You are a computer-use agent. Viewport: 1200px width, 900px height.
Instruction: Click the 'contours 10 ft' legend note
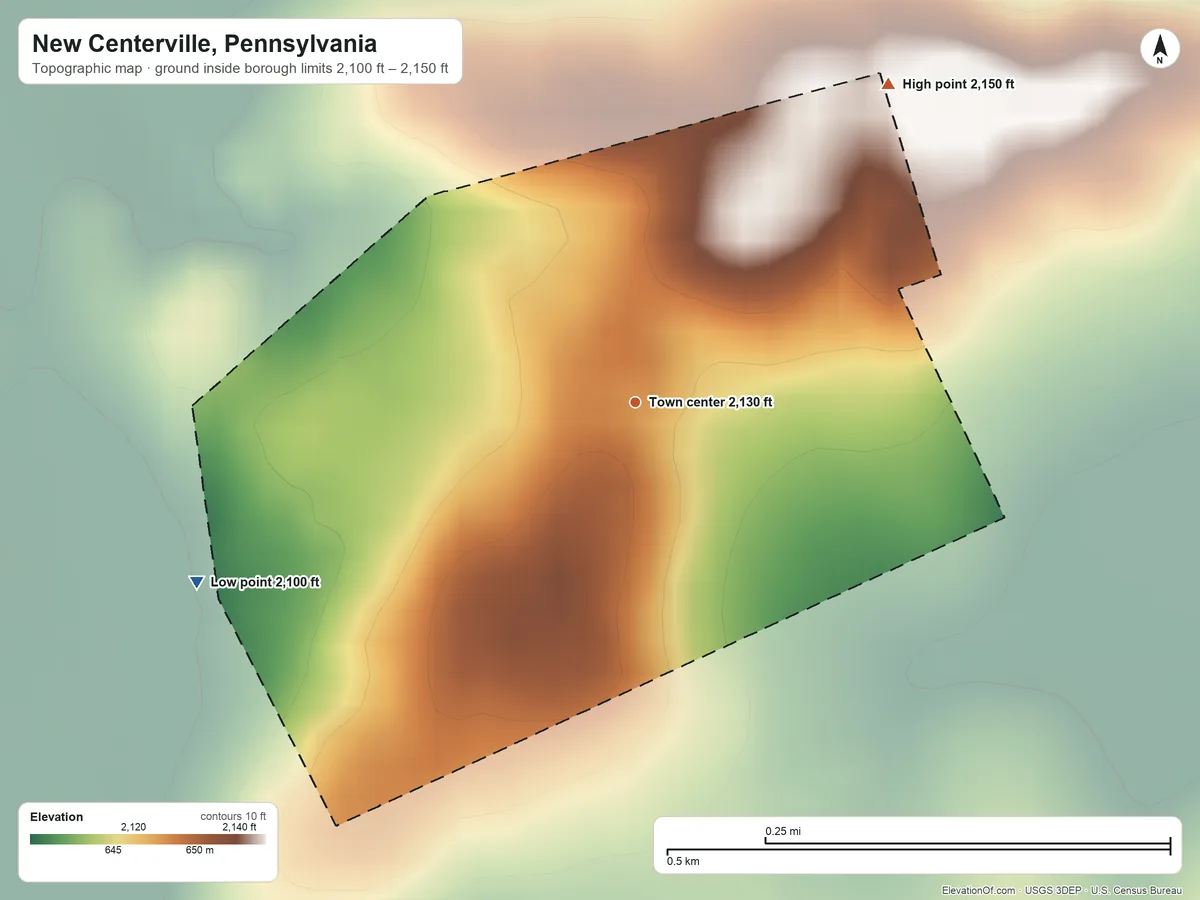(233, 816)
